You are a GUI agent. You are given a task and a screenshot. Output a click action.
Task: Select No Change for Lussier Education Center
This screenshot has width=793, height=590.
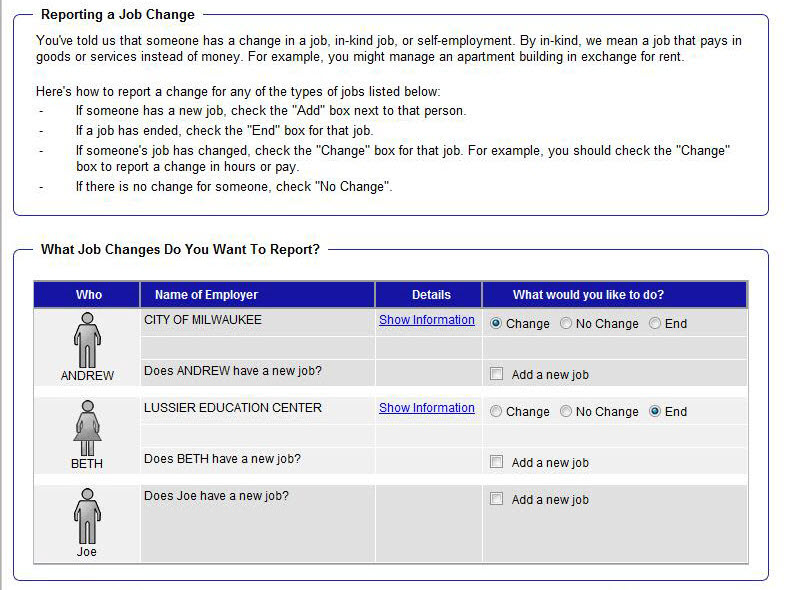click(x=566, y=412)
